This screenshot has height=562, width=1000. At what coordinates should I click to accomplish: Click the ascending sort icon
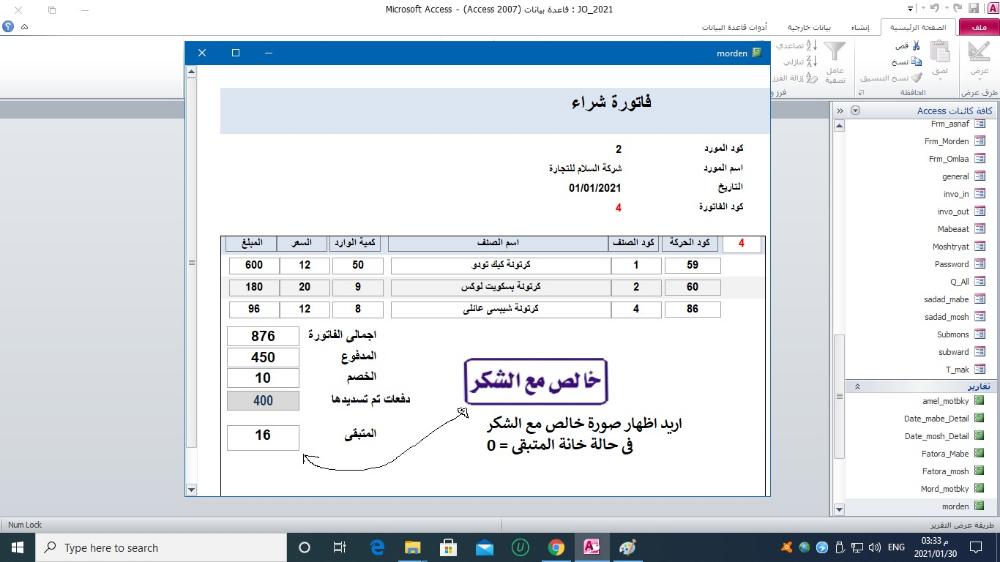(x=811, y=45)
